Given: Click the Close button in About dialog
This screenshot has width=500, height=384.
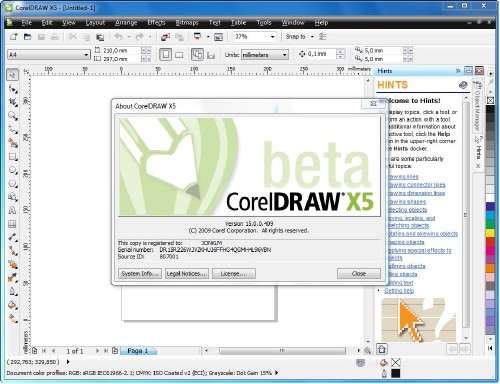Looking at the screenshot, I should 359,274.
